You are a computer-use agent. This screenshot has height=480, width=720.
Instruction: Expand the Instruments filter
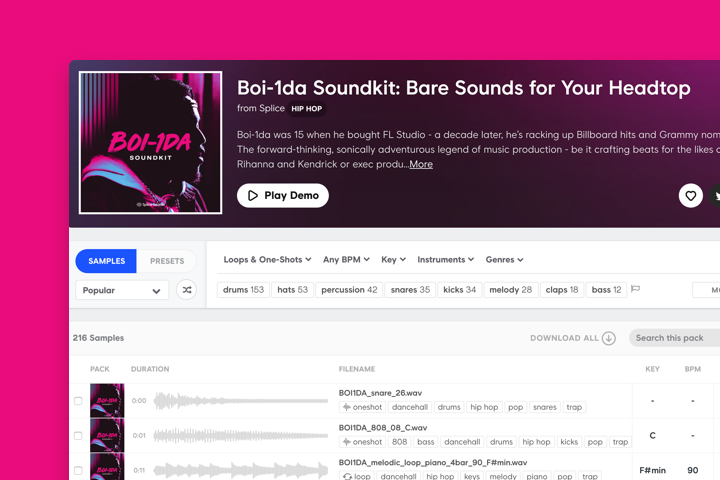click(x=445, y=260)
